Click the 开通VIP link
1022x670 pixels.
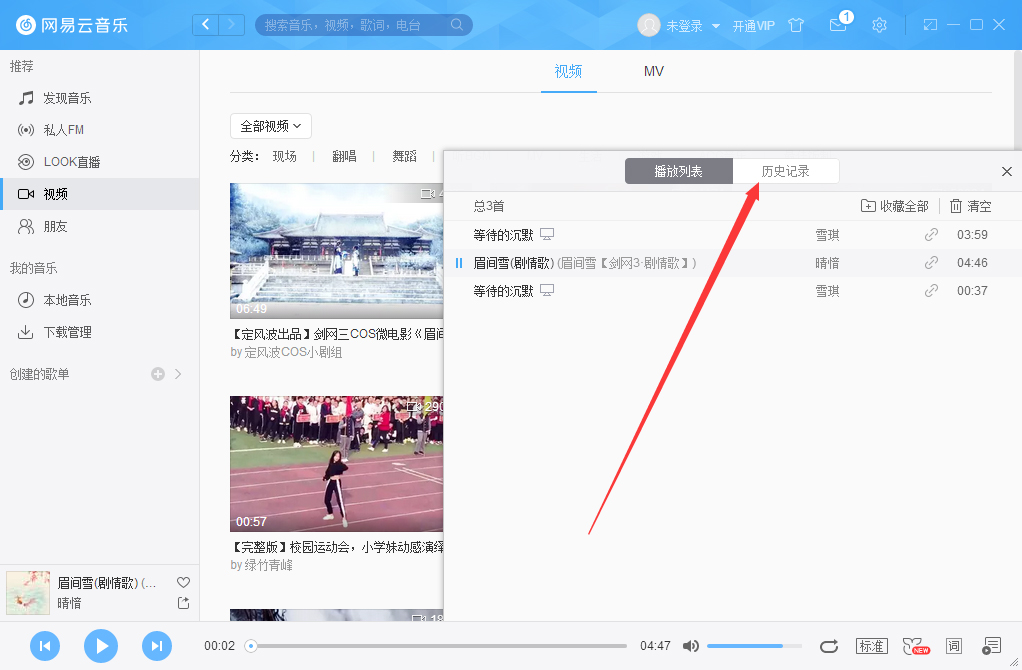point(752,25)
